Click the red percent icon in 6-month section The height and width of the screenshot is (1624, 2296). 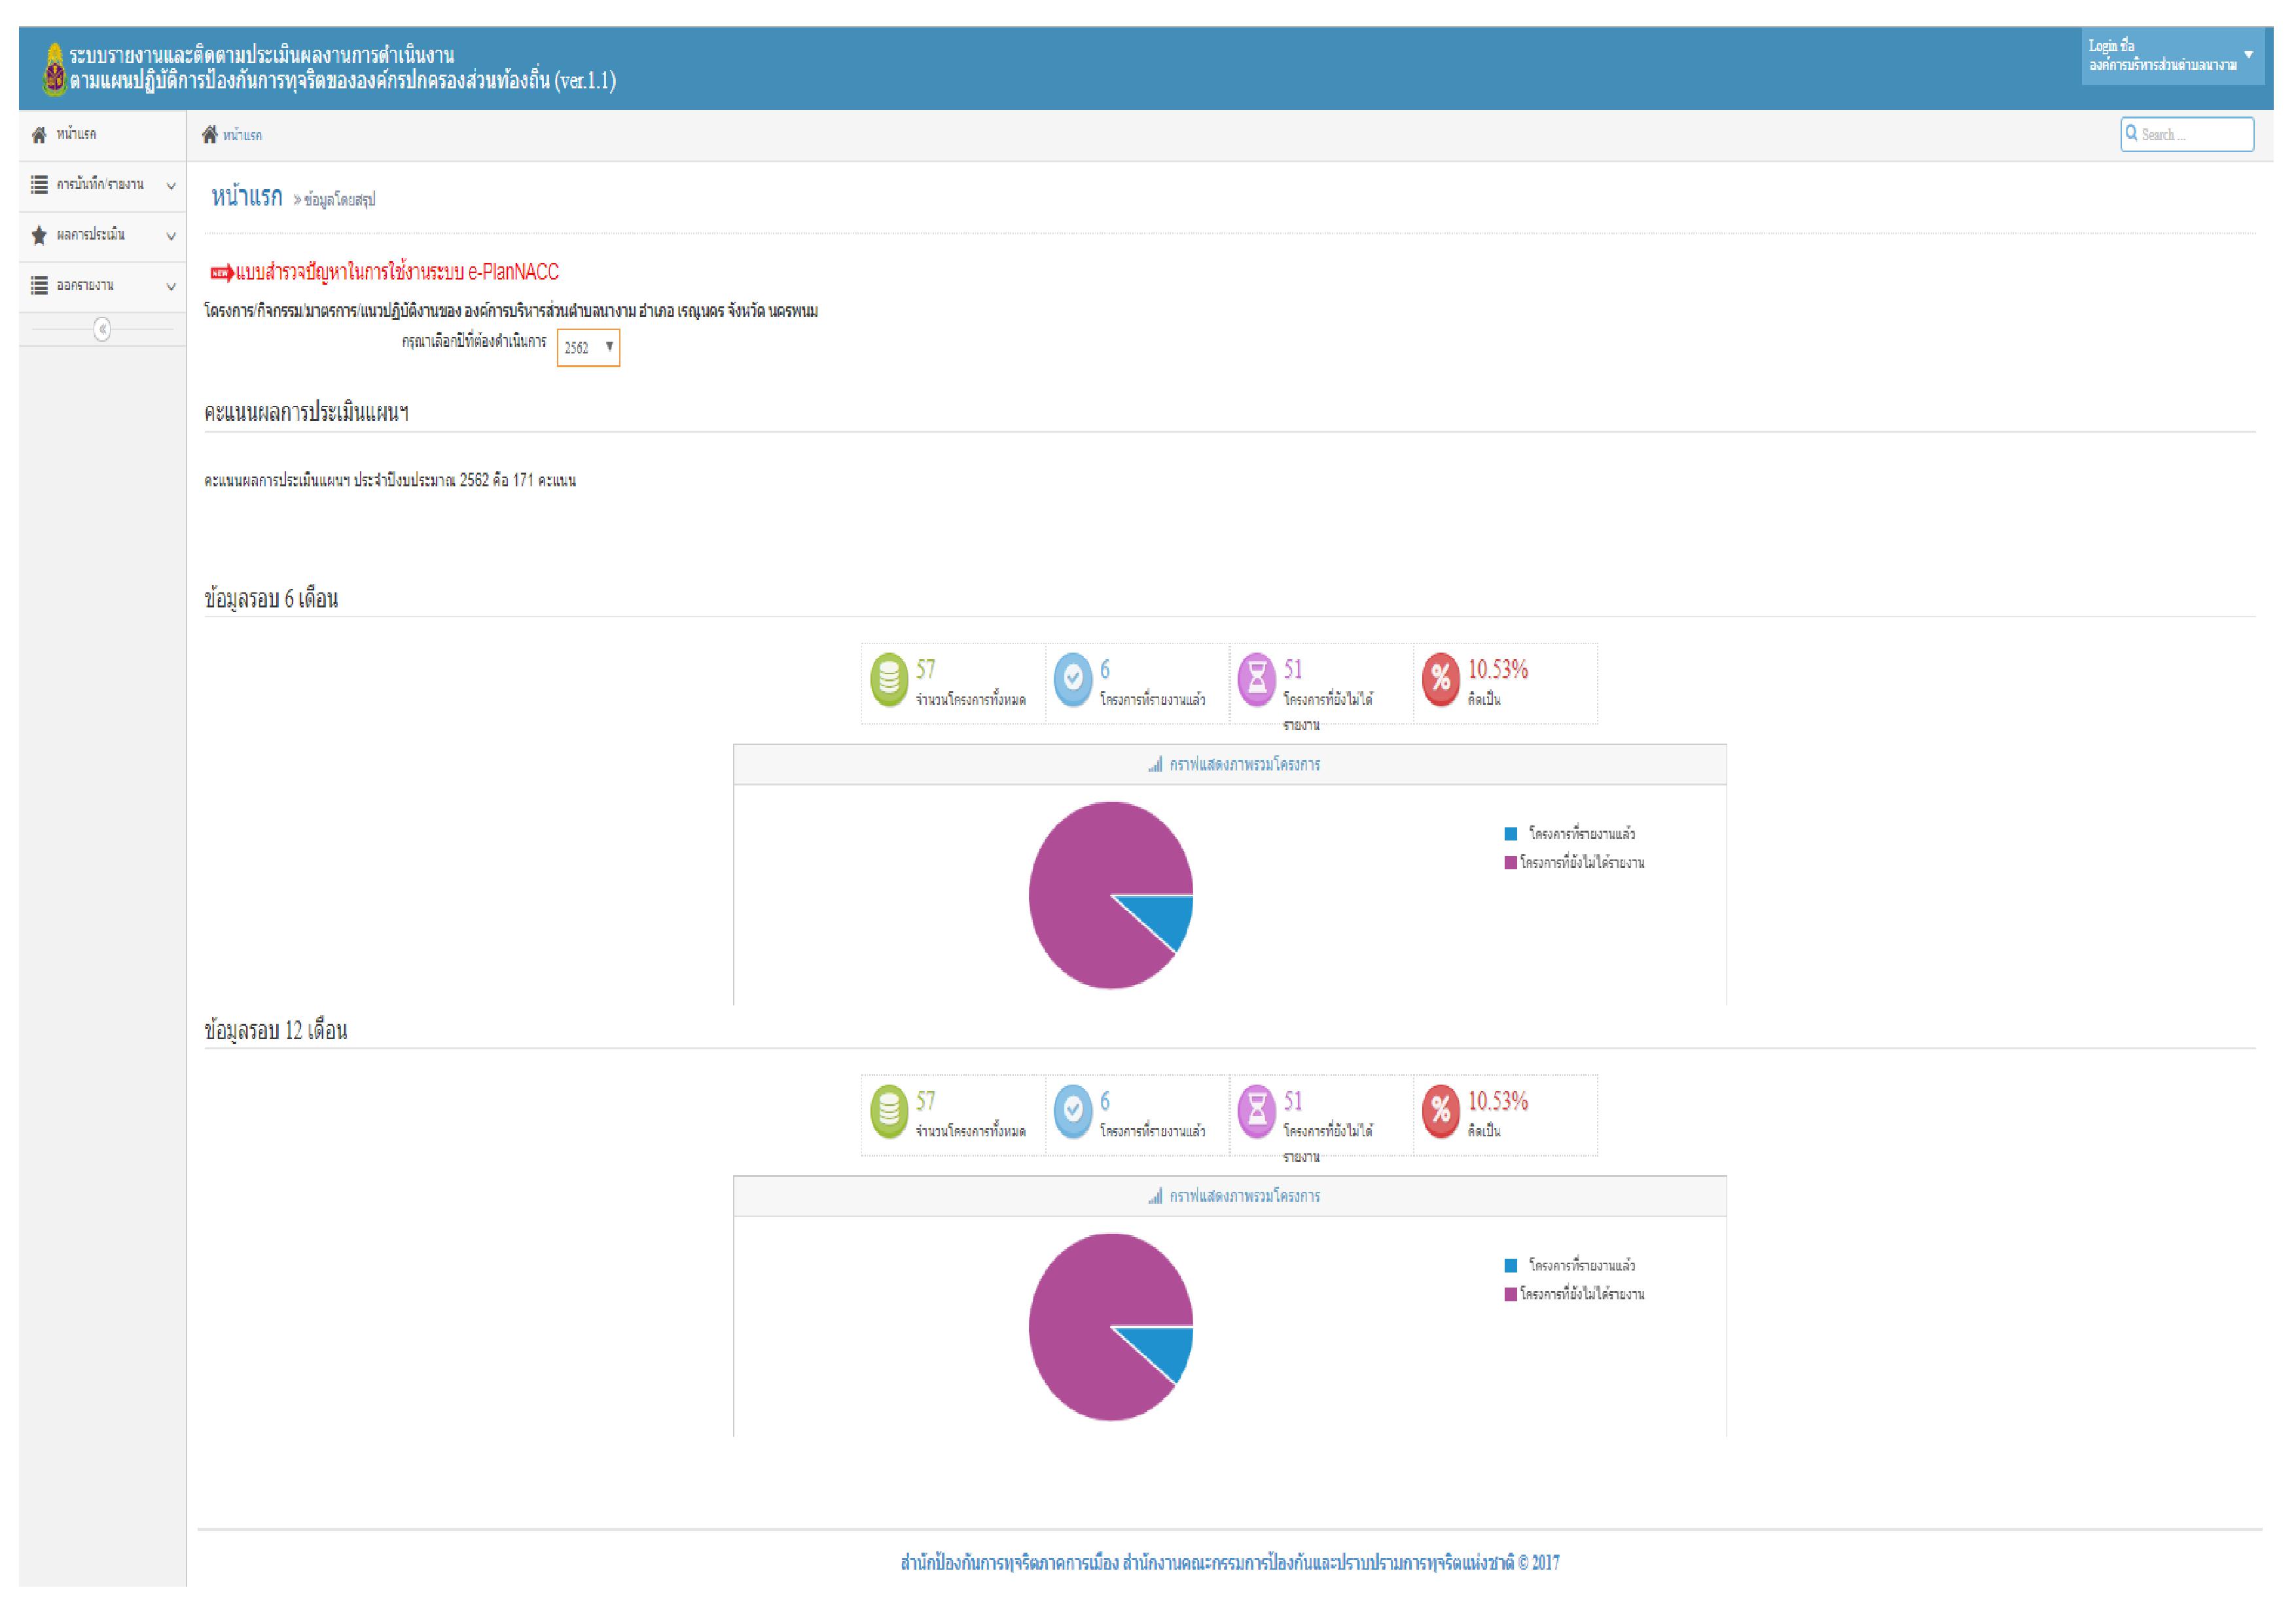pos(1440,680)
